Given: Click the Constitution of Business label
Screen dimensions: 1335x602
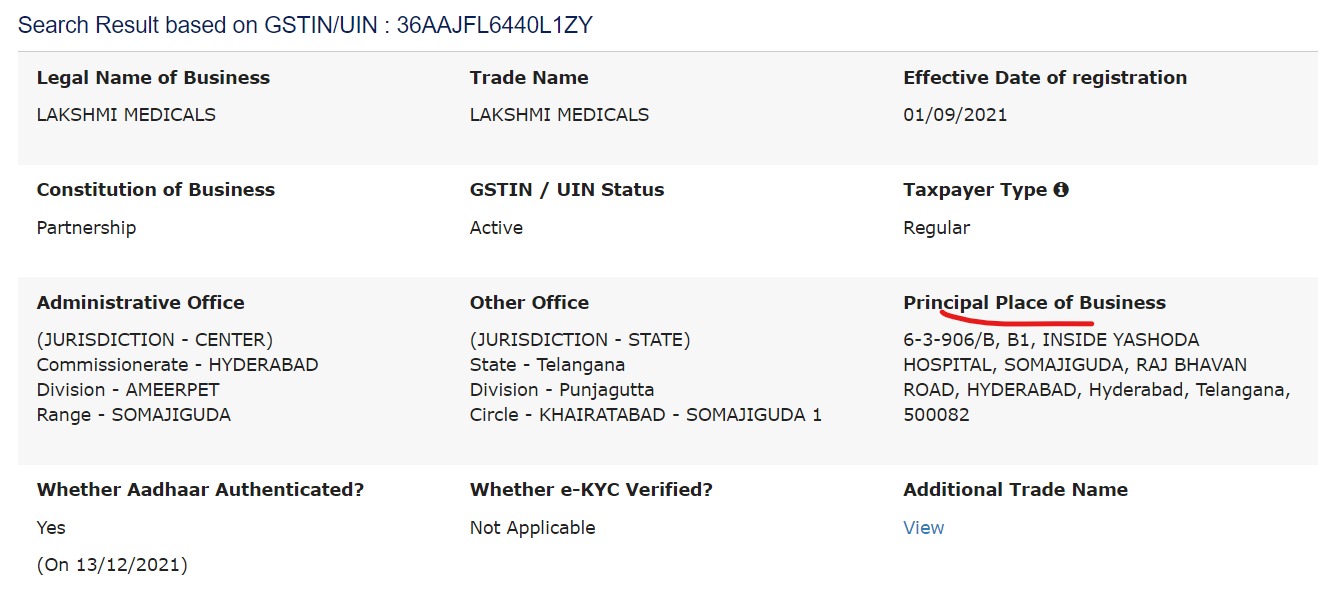Looking at the screenshot, I should [156, 190].
